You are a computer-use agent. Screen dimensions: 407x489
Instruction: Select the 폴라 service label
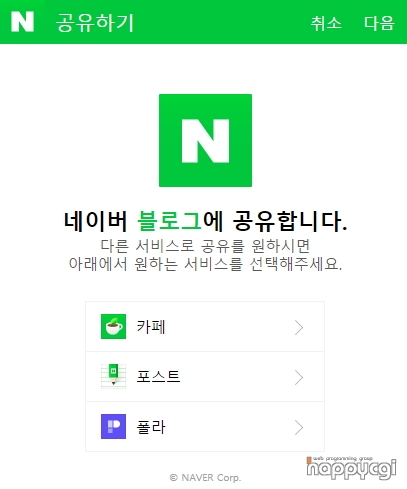(x=151, y=427)
